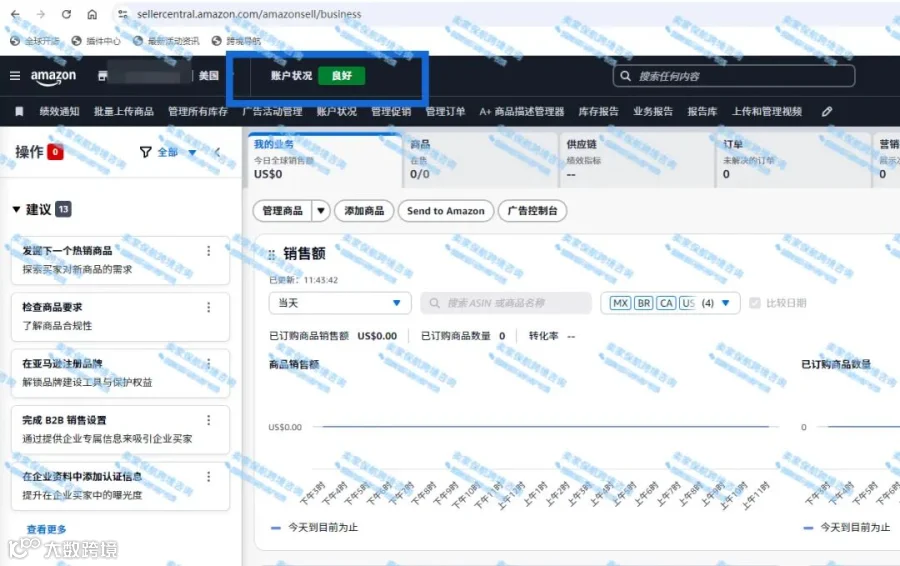Select the 我的业务 tab
Viewport: 900px width, 566px height.
324,160
